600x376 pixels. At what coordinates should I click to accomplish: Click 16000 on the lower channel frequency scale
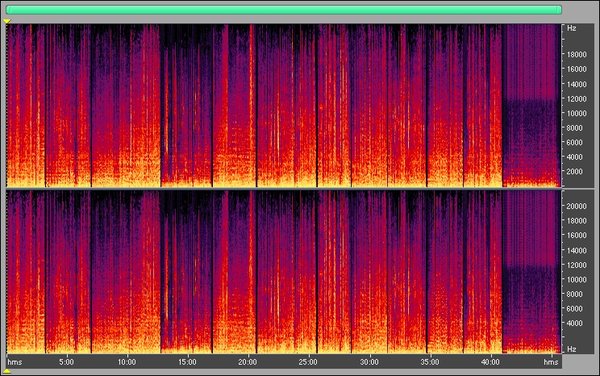[x=577, y=235]
